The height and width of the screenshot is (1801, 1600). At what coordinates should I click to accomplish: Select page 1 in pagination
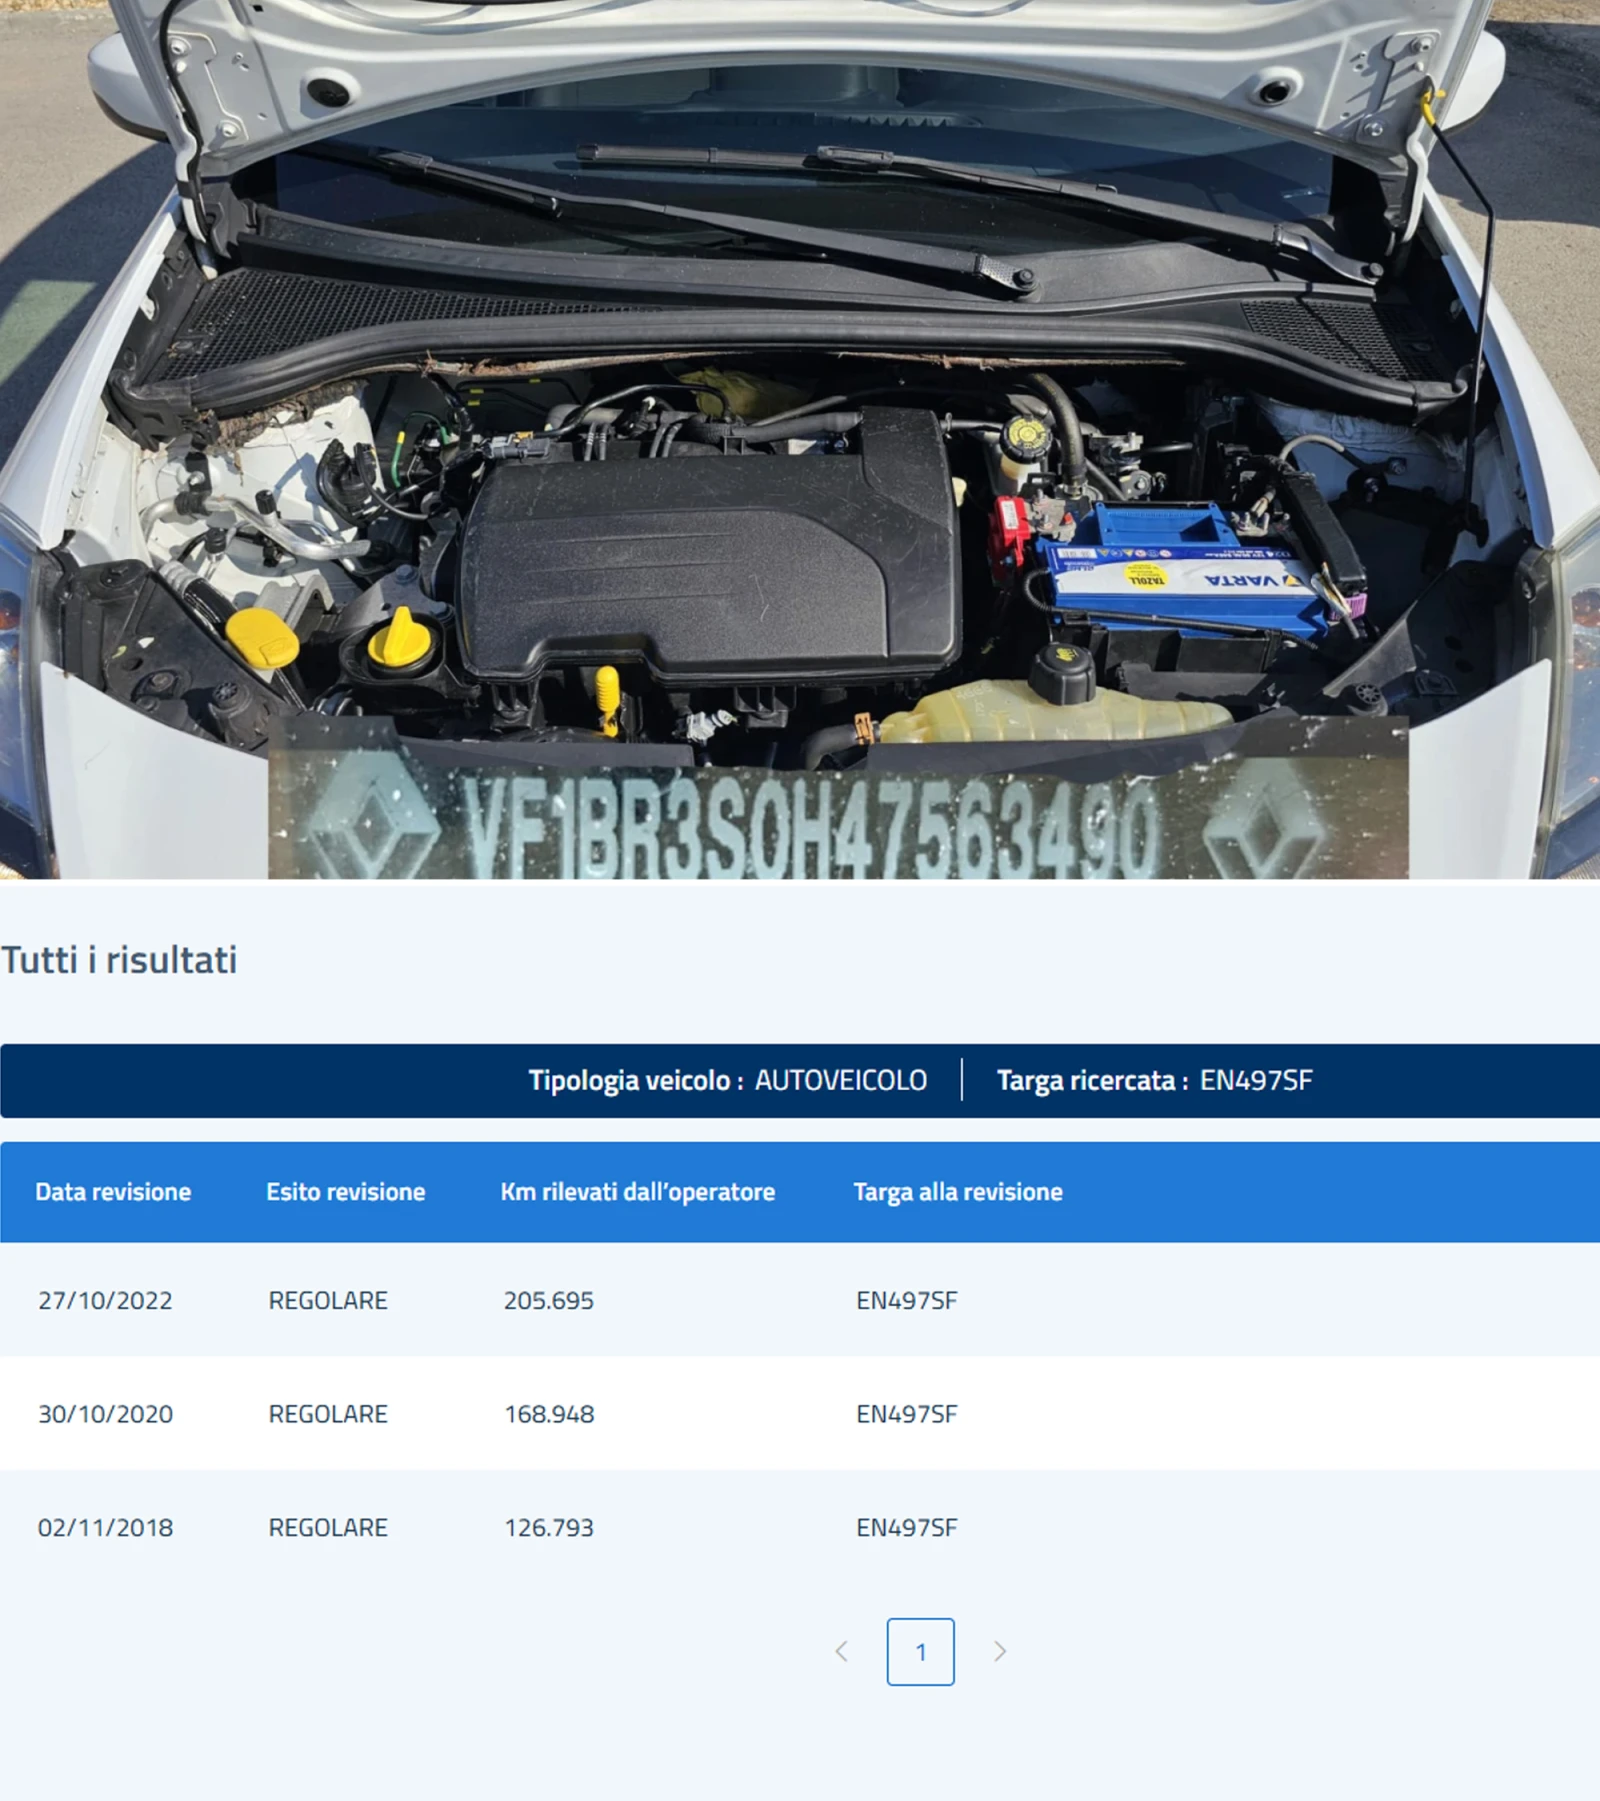tap(920, 1651)
